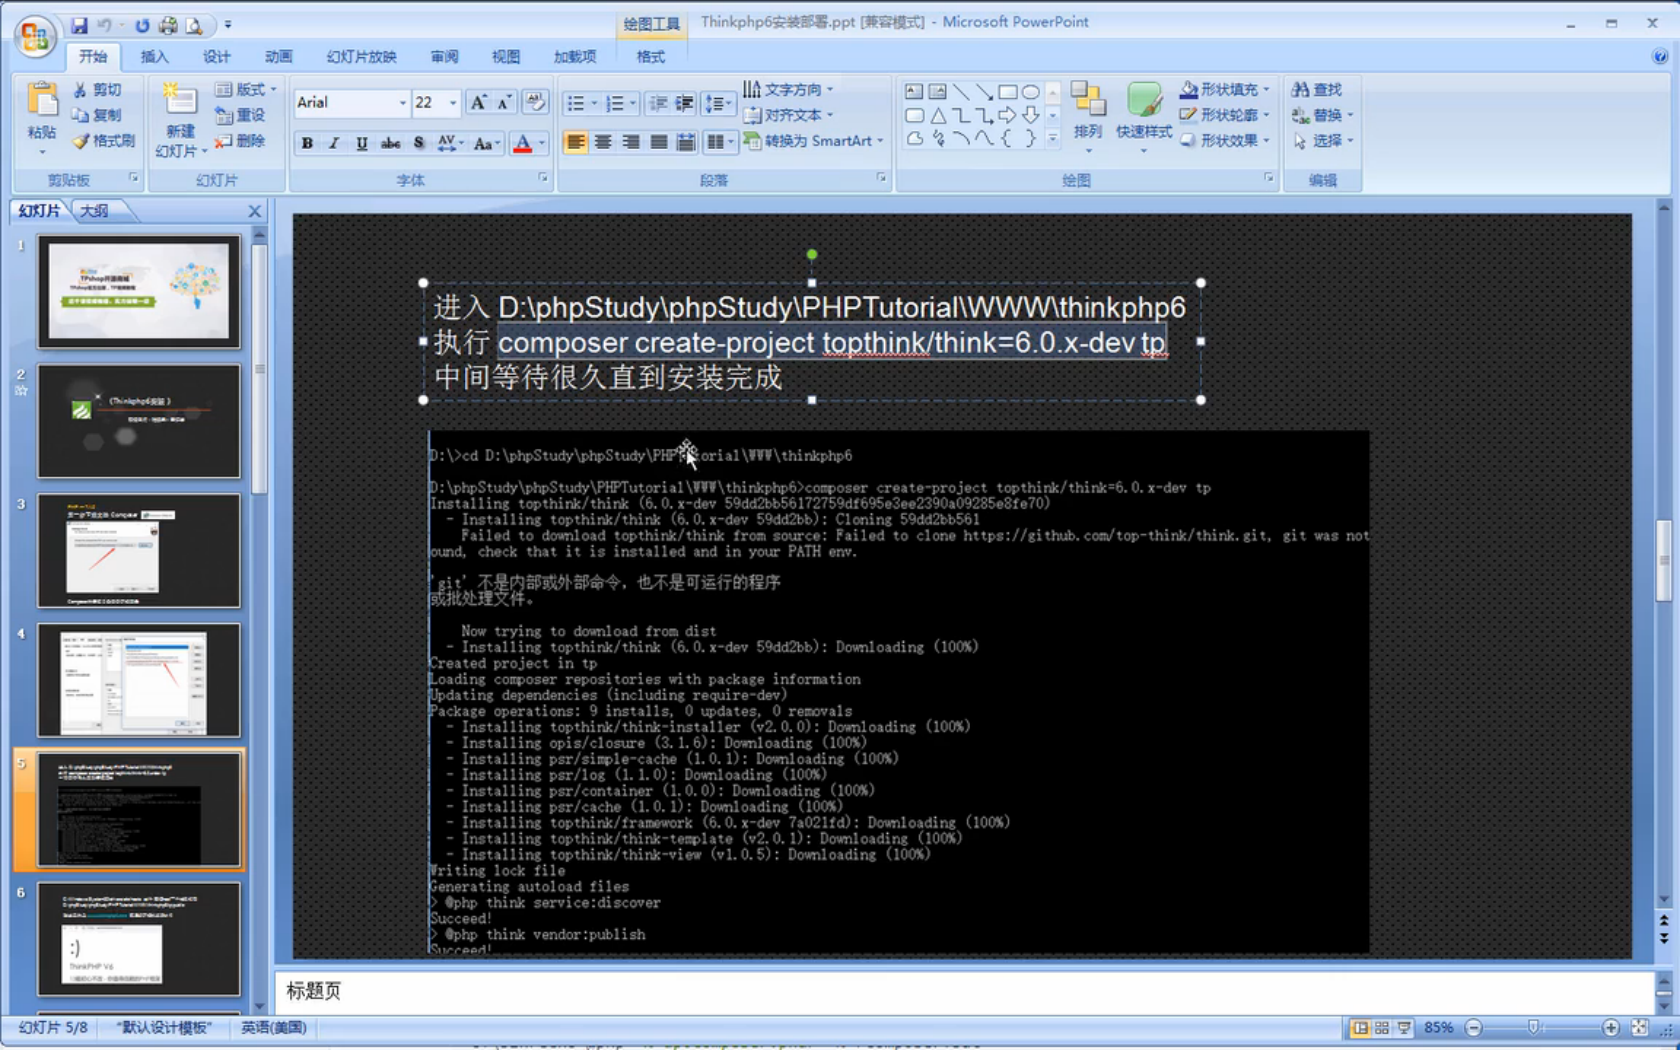The image size is (1680, 1050).
Task: Open the font size 22 dropdown
Action: pos(453,103)
